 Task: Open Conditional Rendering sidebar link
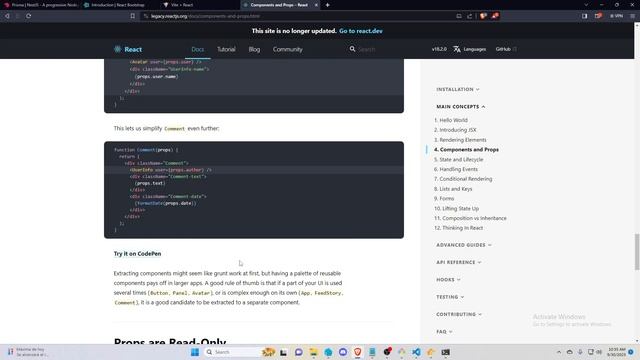[463, 179]
